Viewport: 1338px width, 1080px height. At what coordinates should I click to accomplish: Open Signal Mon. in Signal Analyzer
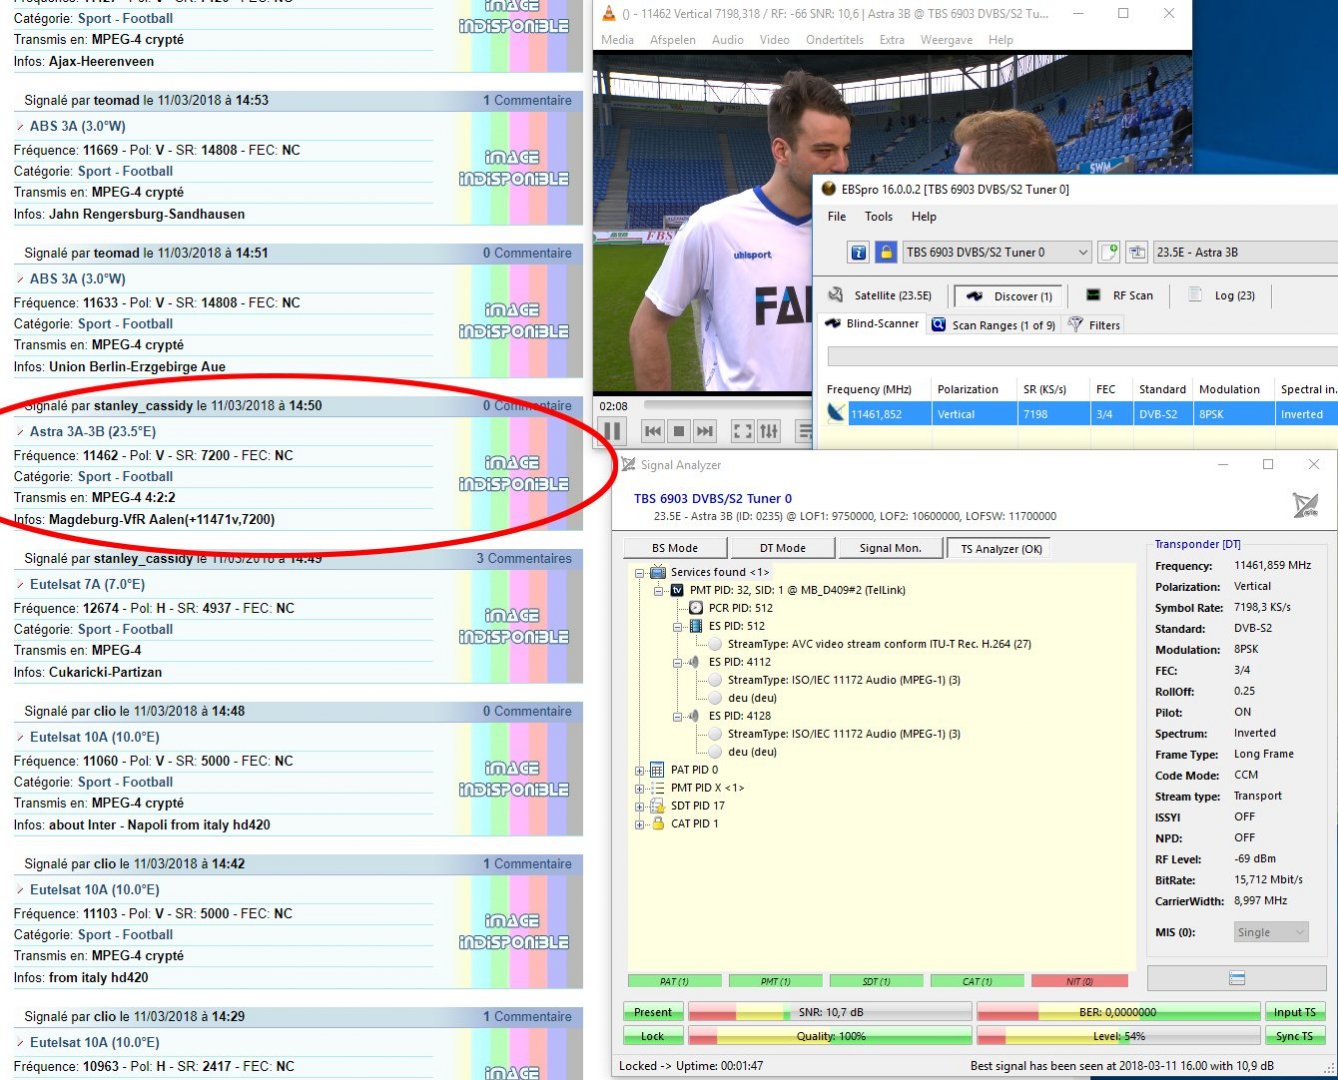pyautogui.click(x=889, y=547)
